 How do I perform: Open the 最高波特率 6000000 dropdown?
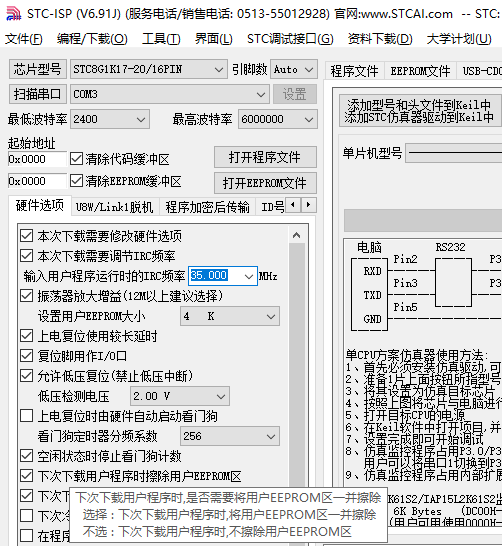[x=278, y=119]
